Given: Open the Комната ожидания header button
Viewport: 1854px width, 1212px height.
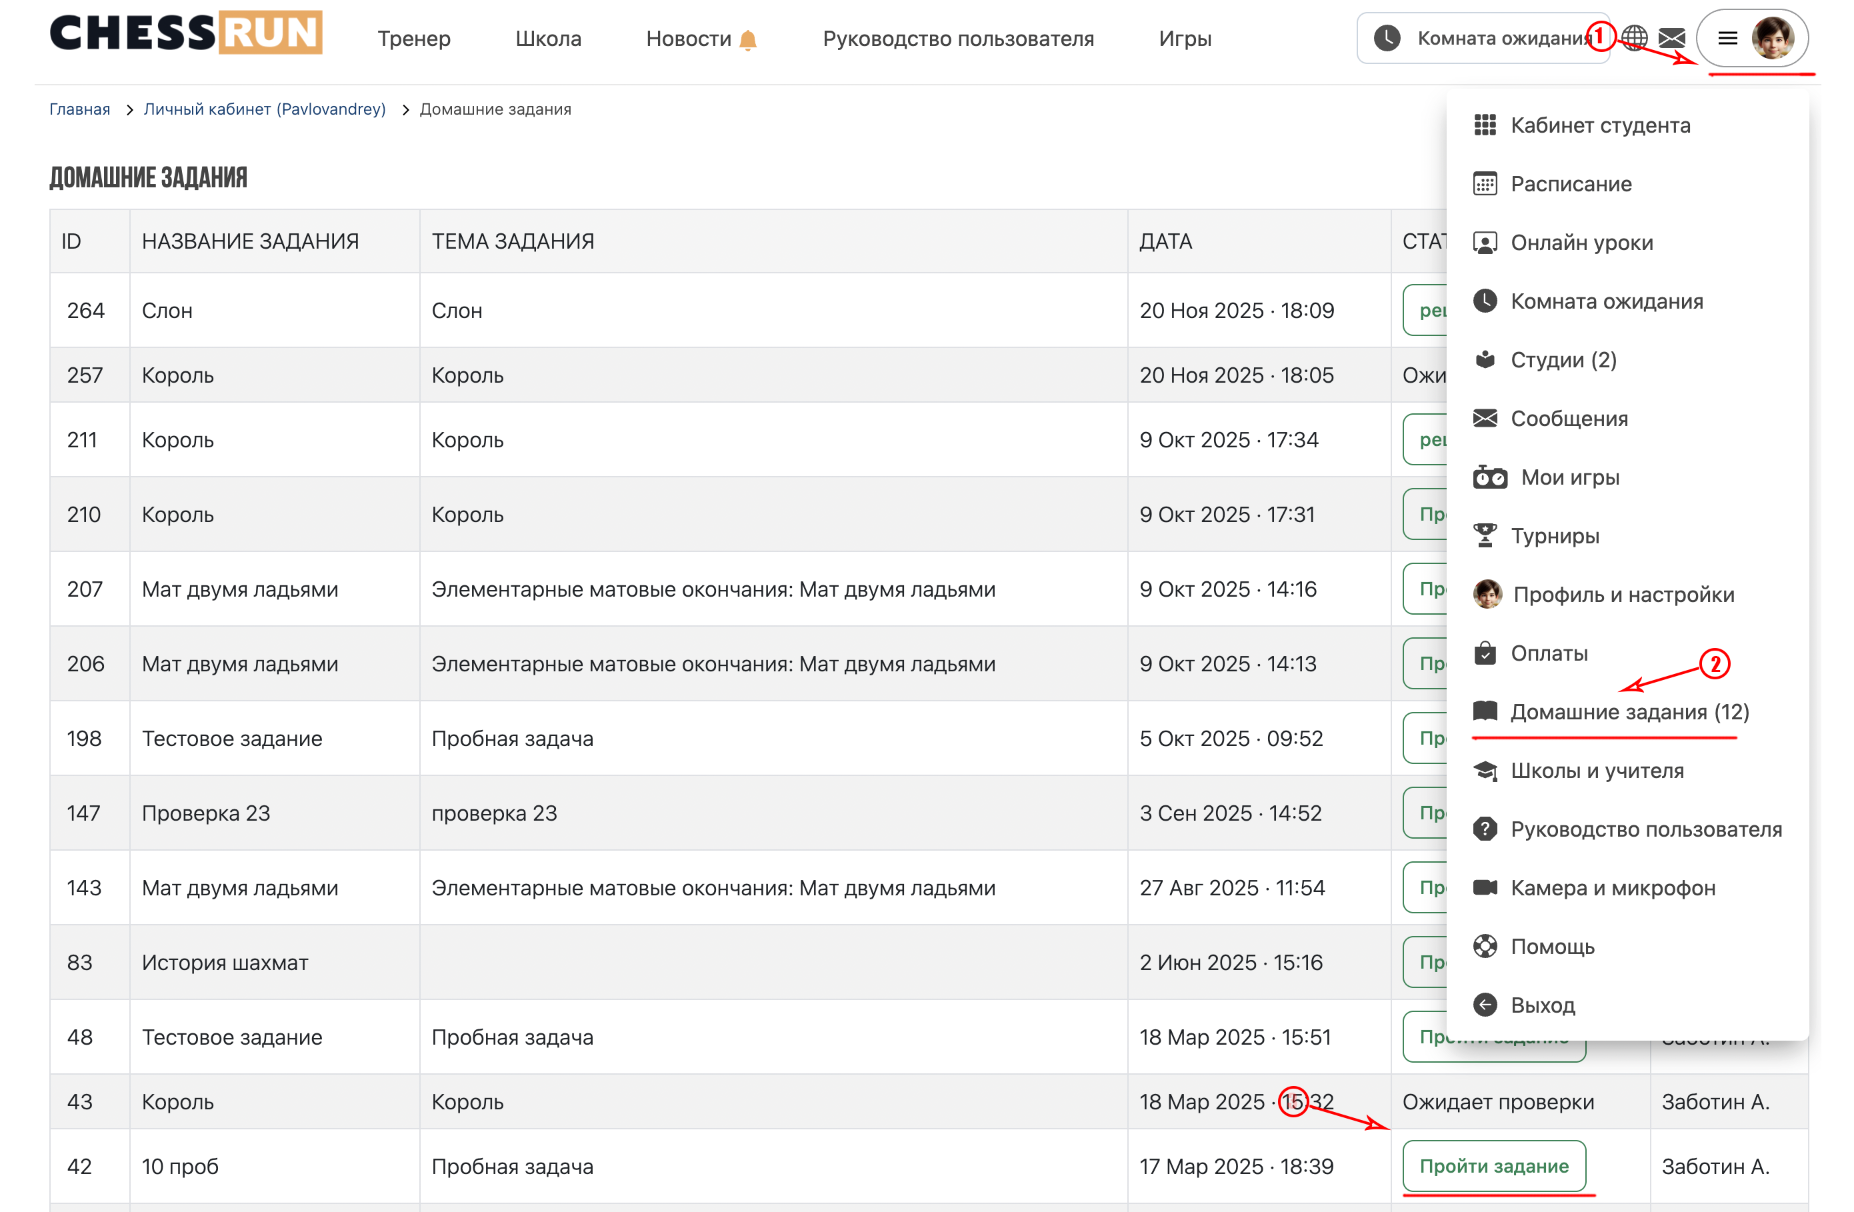Looking at the screenshot, I should pos(1484,38).
